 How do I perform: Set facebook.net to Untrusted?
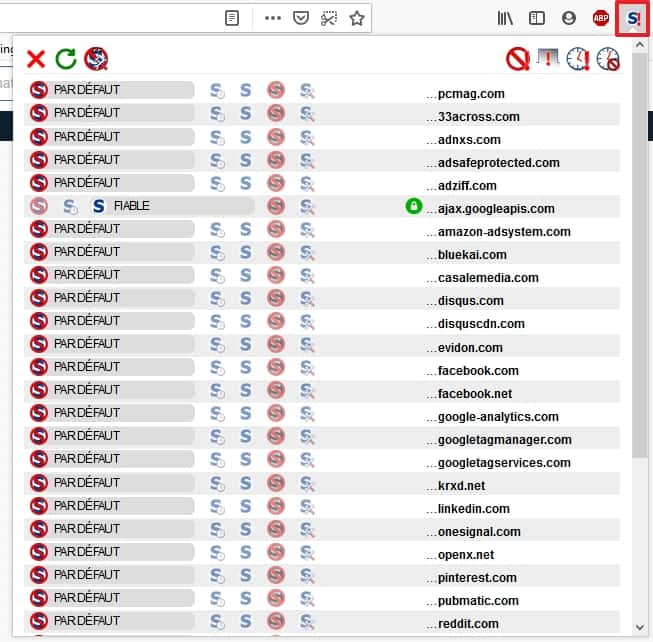pos(276,390)
